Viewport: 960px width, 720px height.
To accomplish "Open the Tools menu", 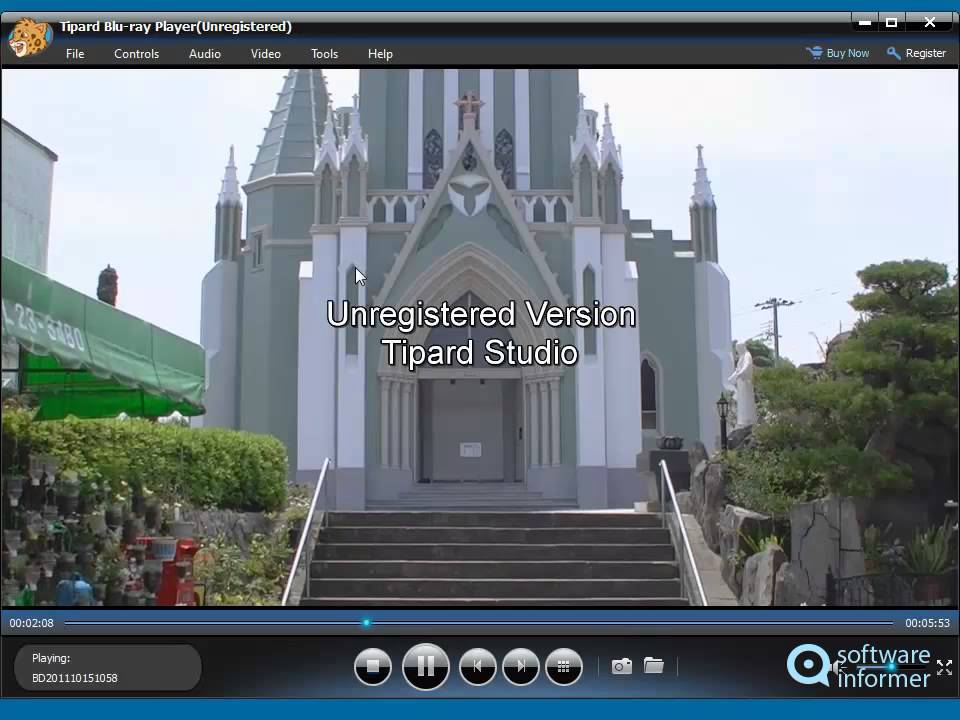I will [x=324, y=54].
